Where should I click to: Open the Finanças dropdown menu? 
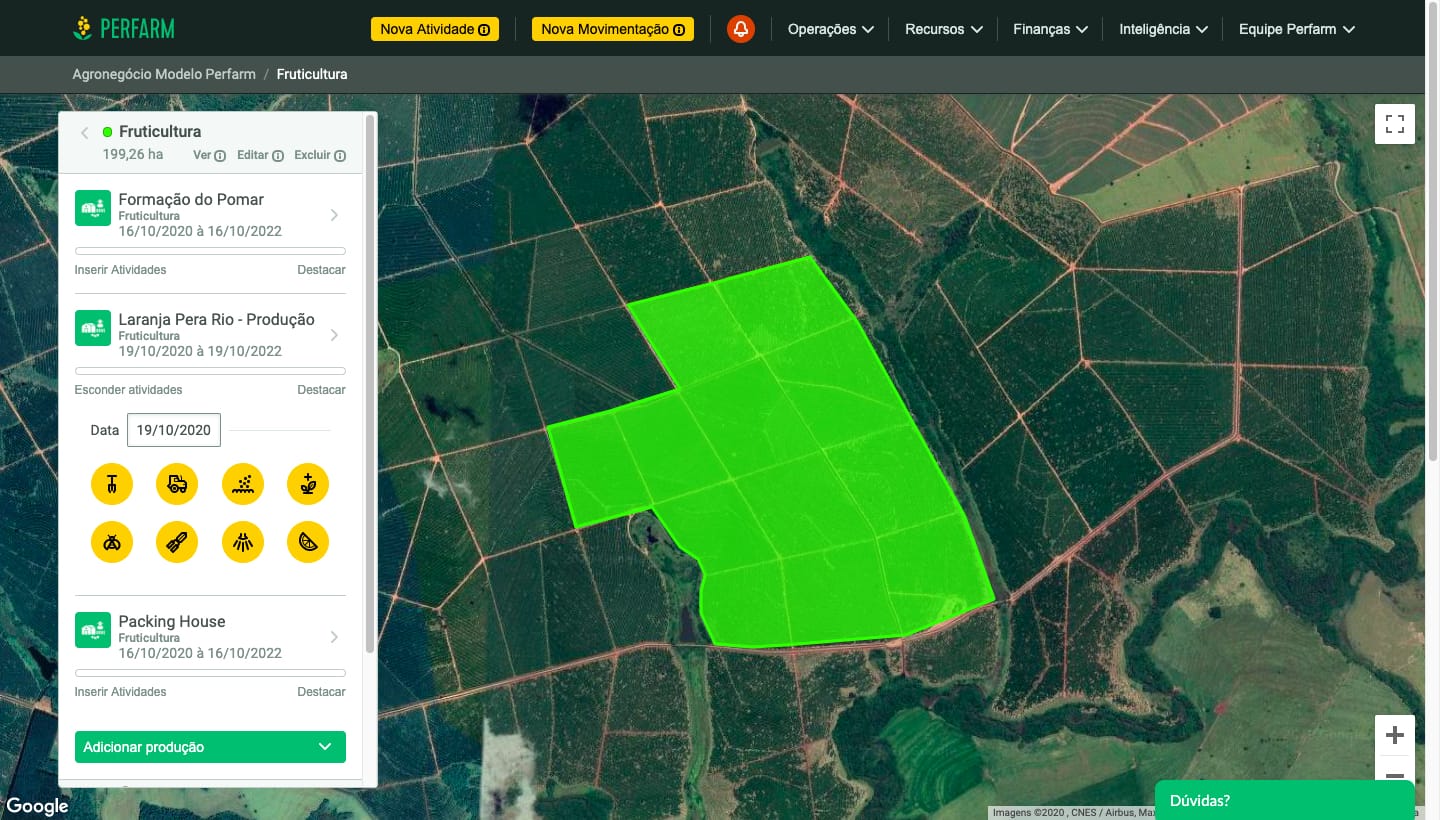point(1050,29)
